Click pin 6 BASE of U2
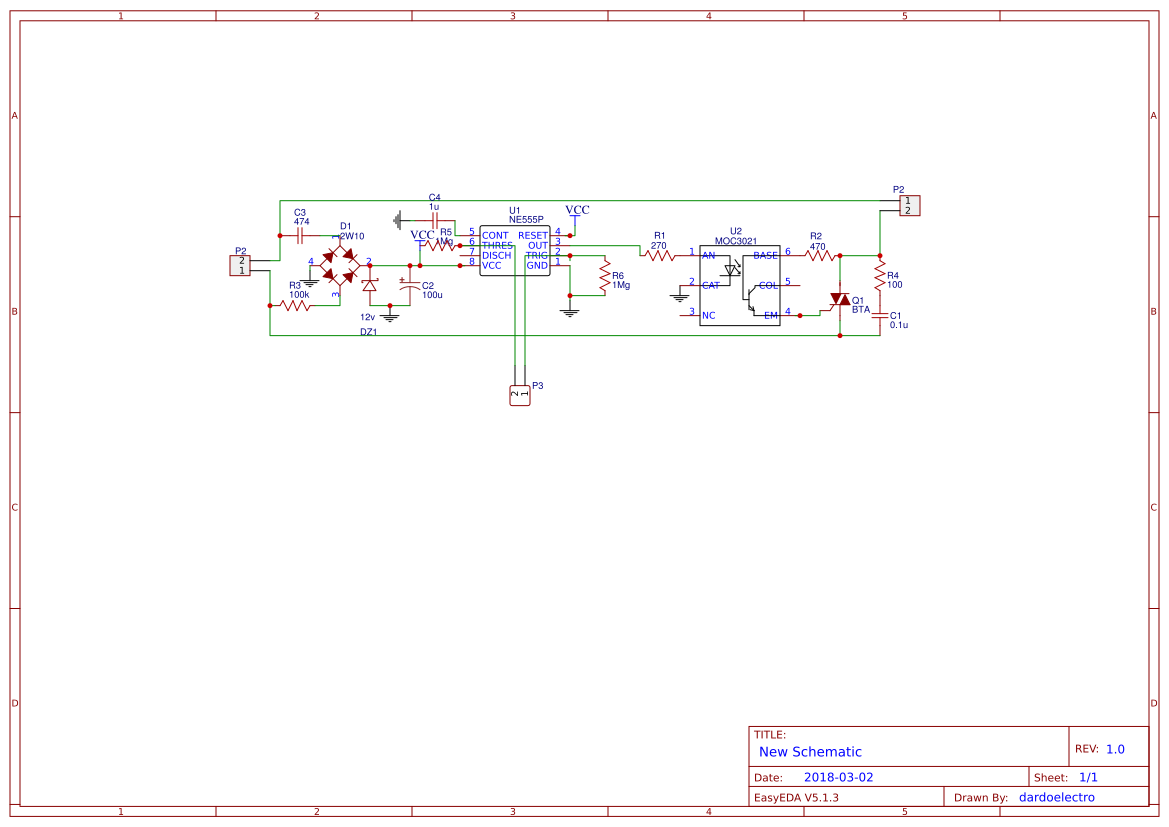The image size is (1169, 827). [x=788, y=256]
